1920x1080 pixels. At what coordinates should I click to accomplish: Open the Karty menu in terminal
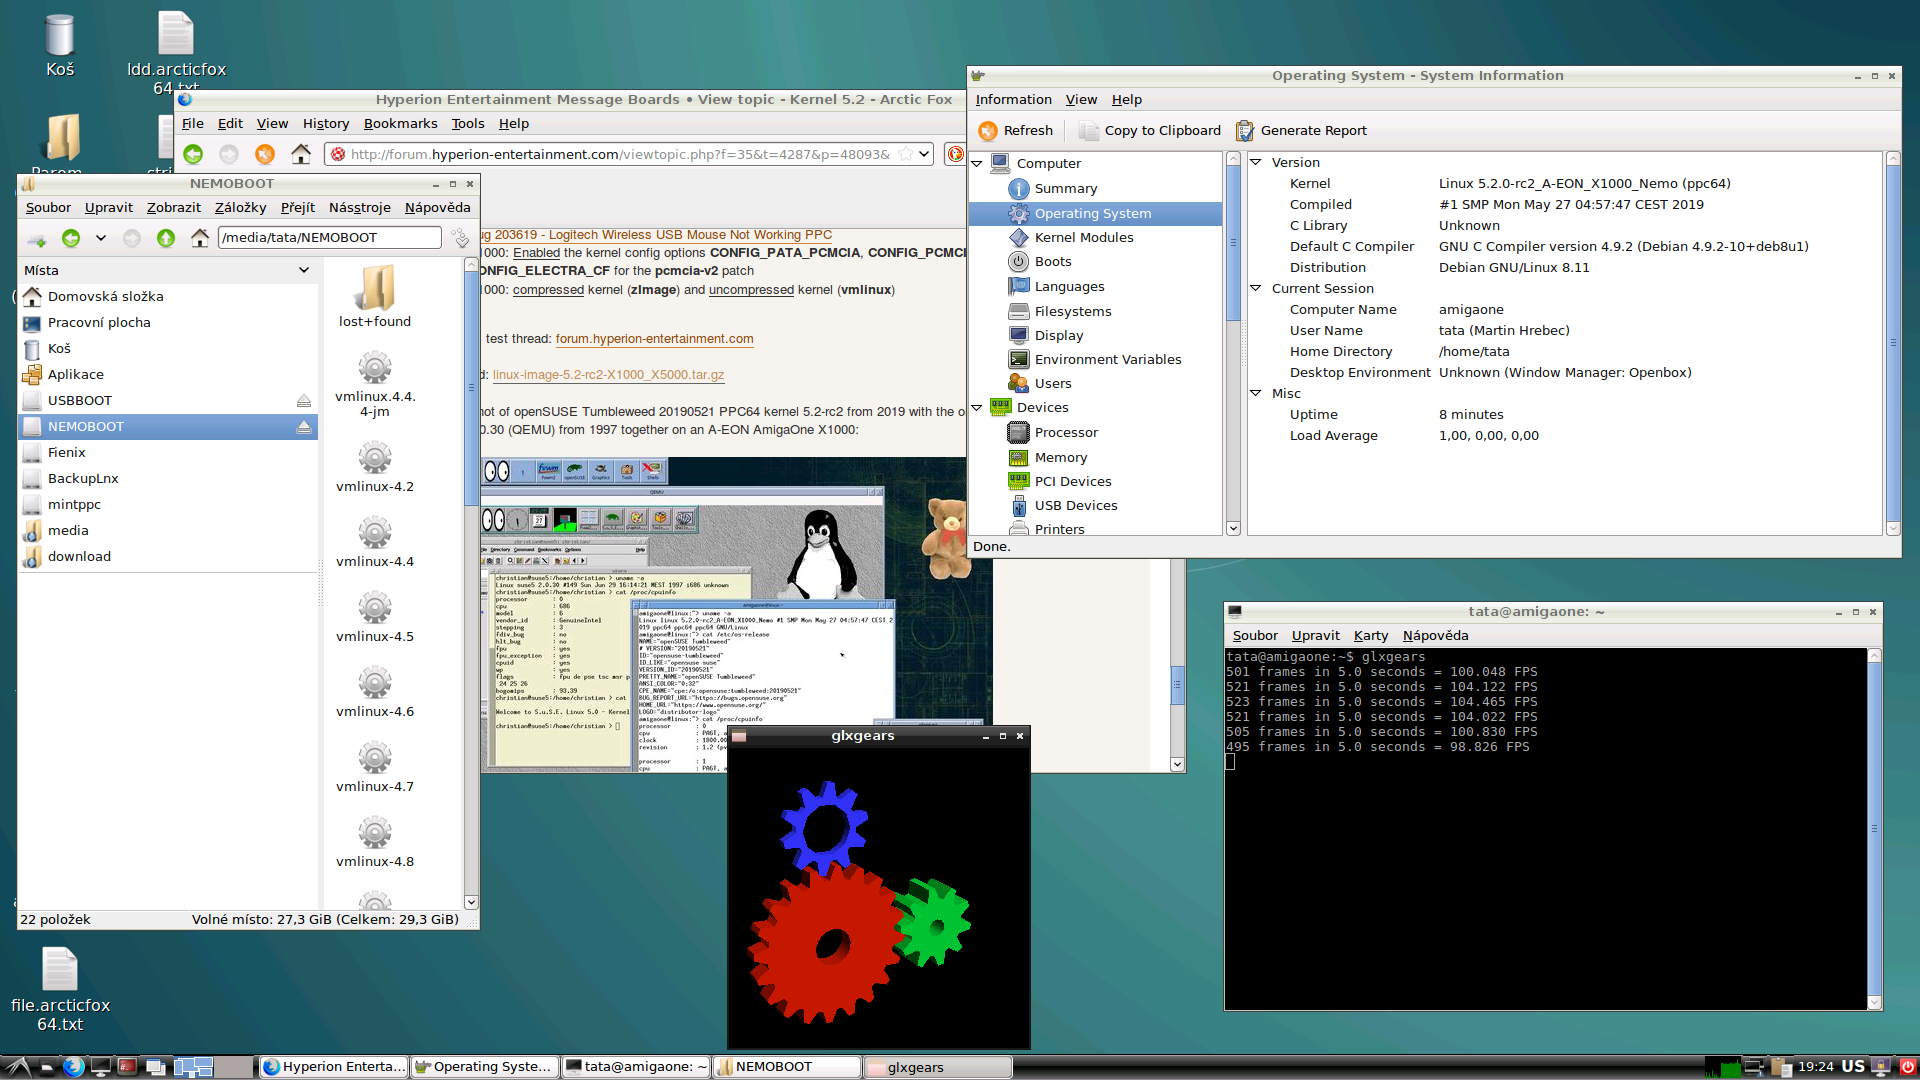(x=1370, y=636)
